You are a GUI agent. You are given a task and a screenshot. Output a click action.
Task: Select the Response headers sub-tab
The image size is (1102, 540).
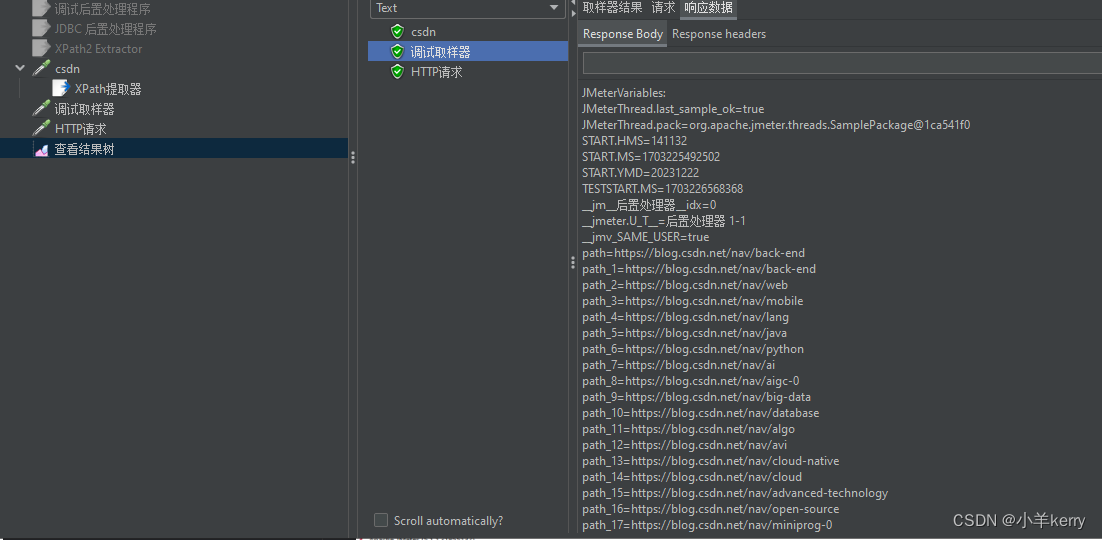point(719,34)
